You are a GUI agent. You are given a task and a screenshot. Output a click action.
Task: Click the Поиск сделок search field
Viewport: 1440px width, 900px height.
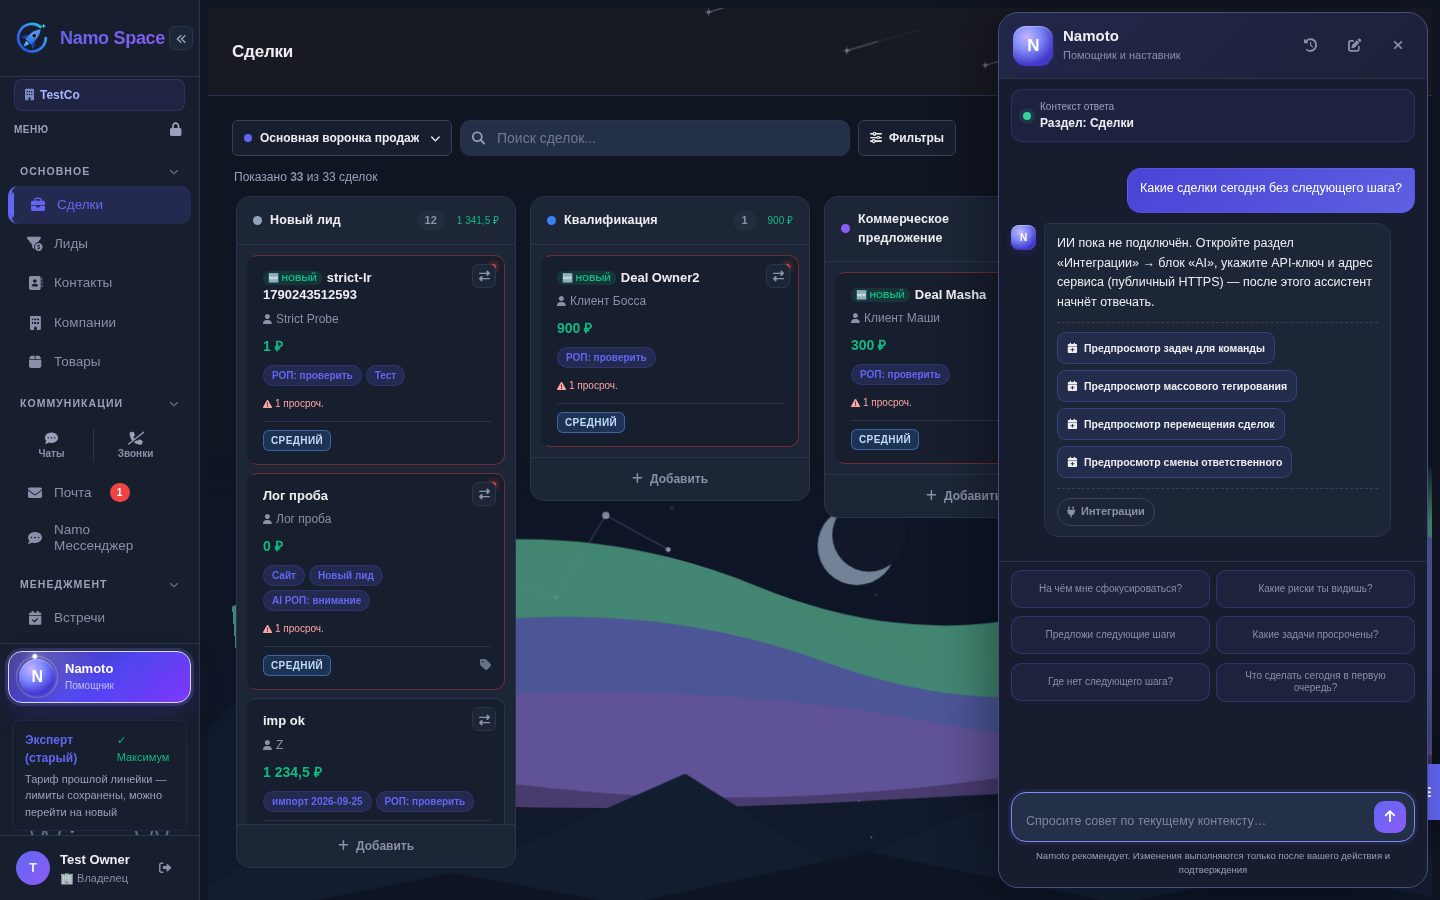point(655,138)
